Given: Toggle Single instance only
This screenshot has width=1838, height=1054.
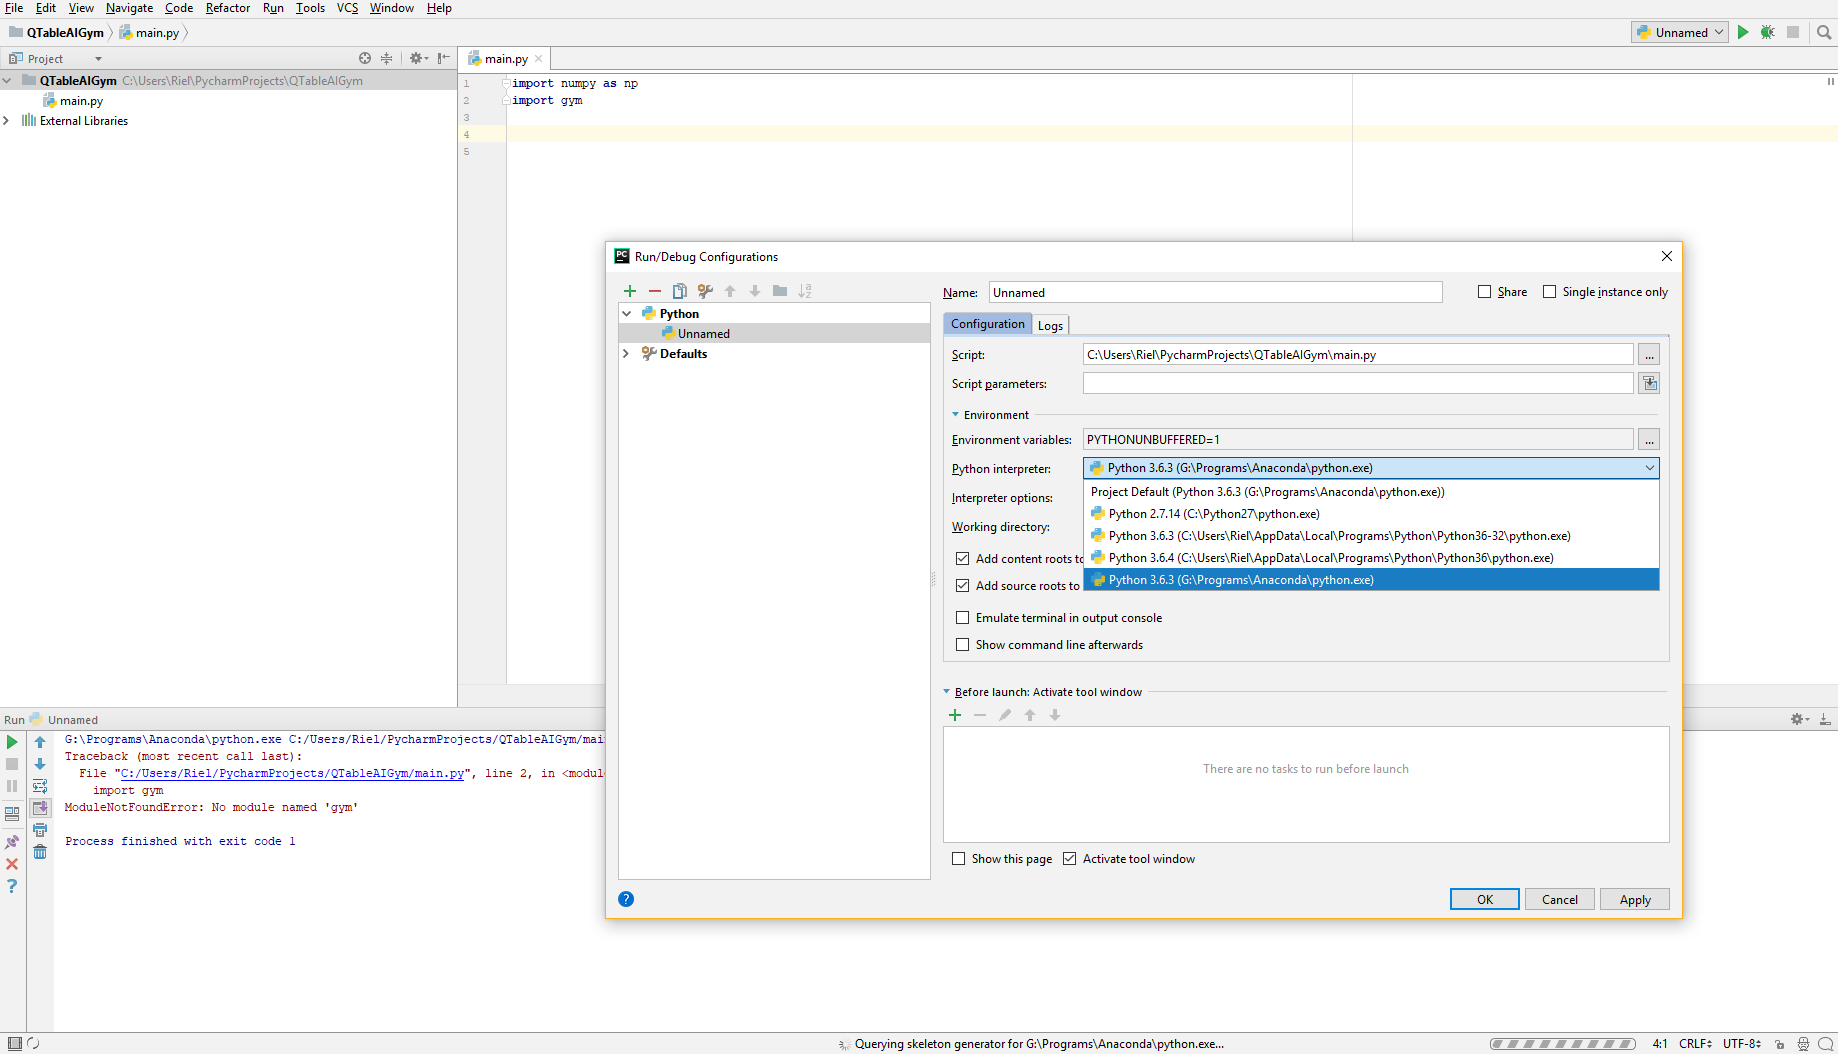Looking at the screenshot, I should click(x=1549, y=292).
